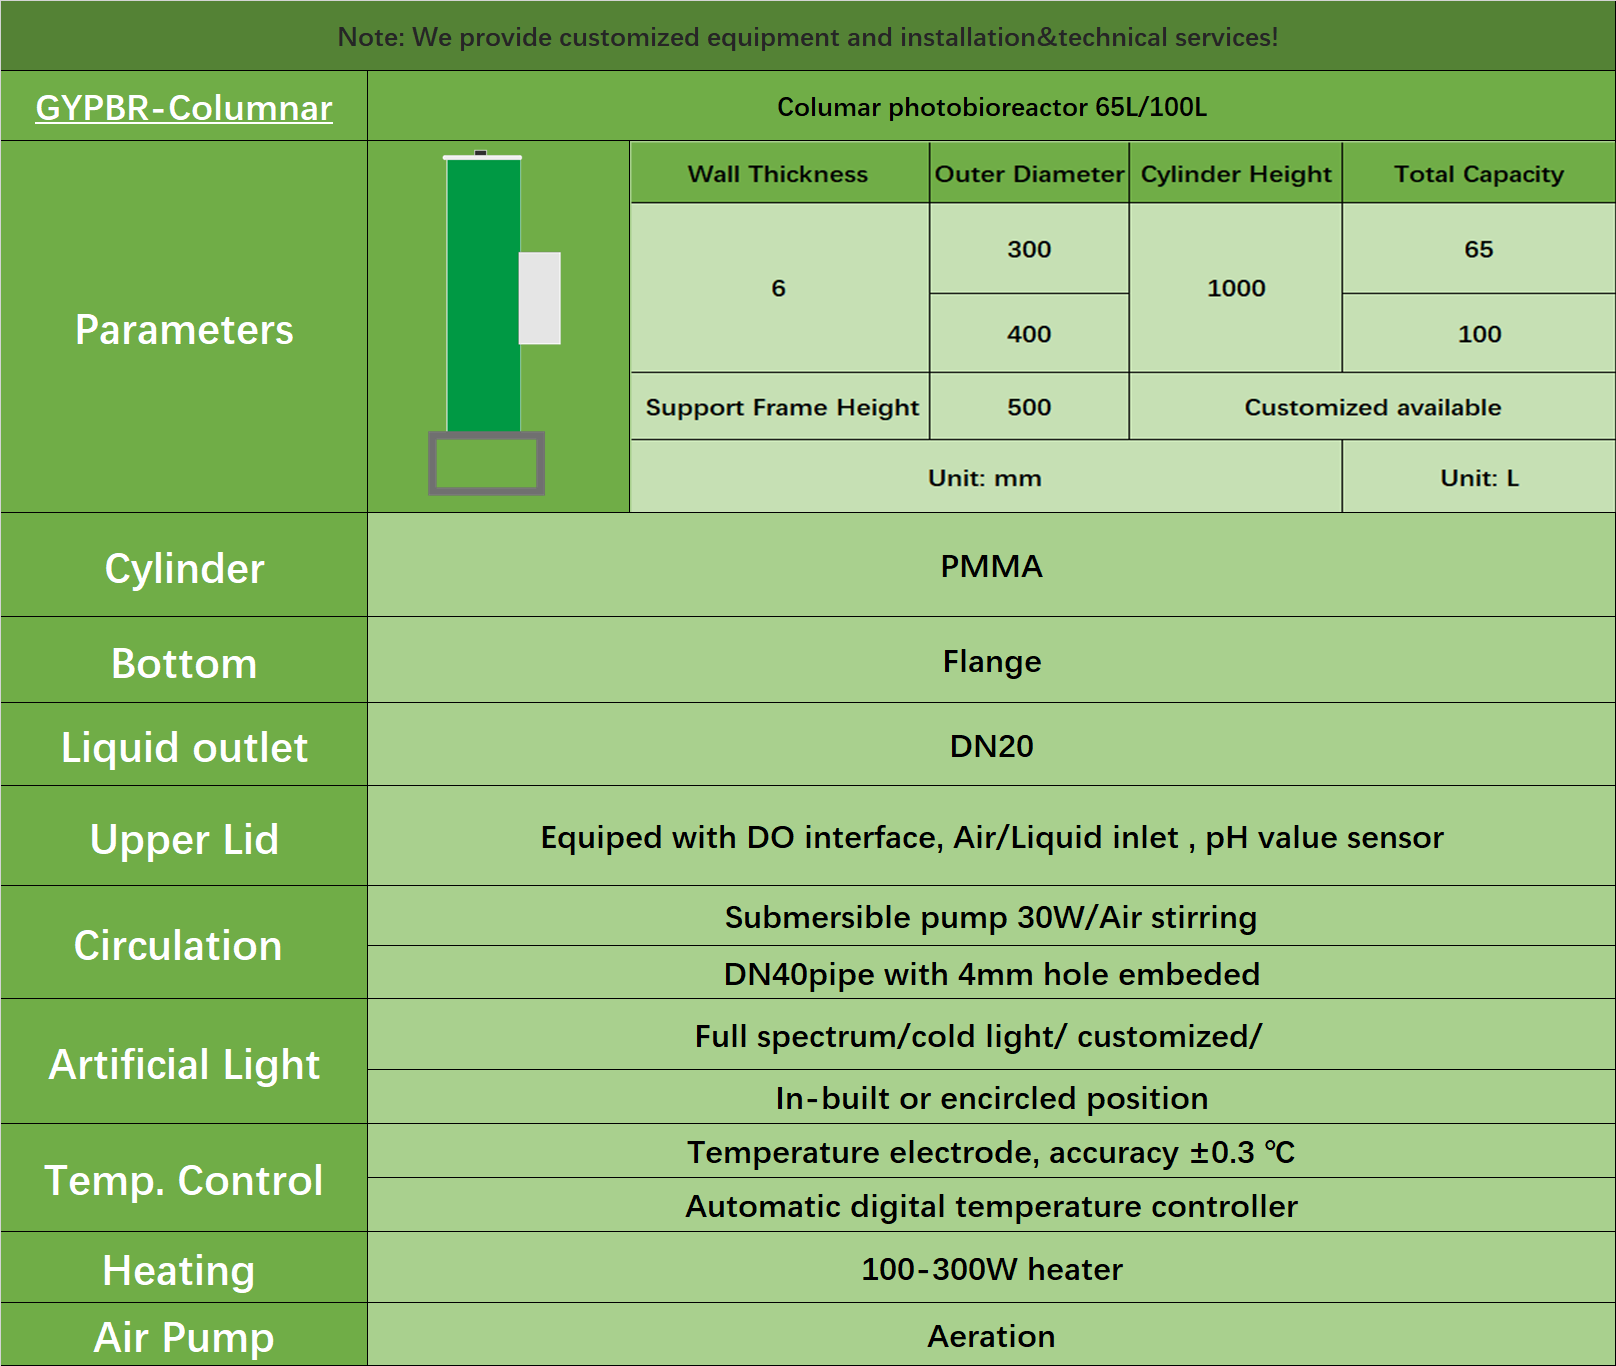Select the DN20 liquid outlet value
The image size is (1616, 1366).
pyautogui.click(x=991, y=746)
